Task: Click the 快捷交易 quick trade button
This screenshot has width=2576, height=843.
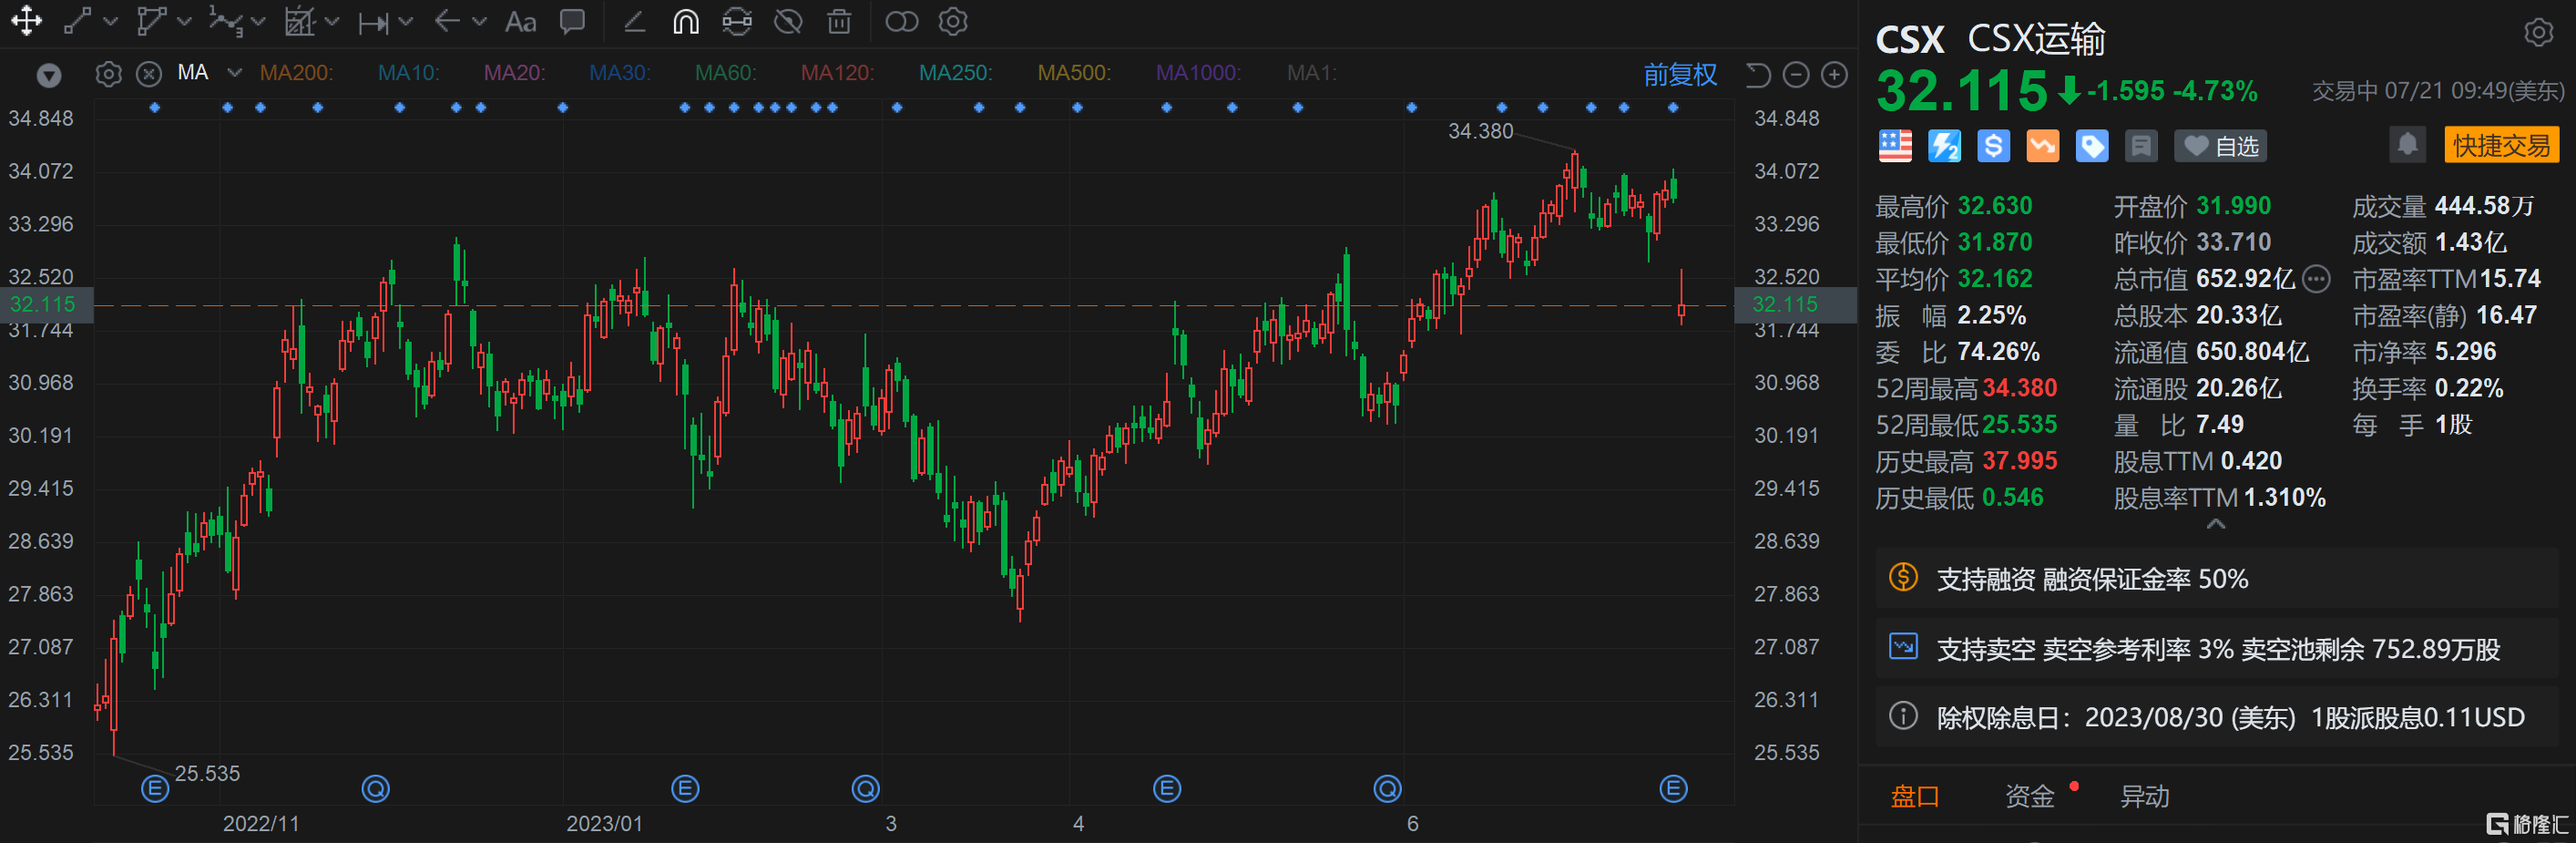Action: point(2501,145)
